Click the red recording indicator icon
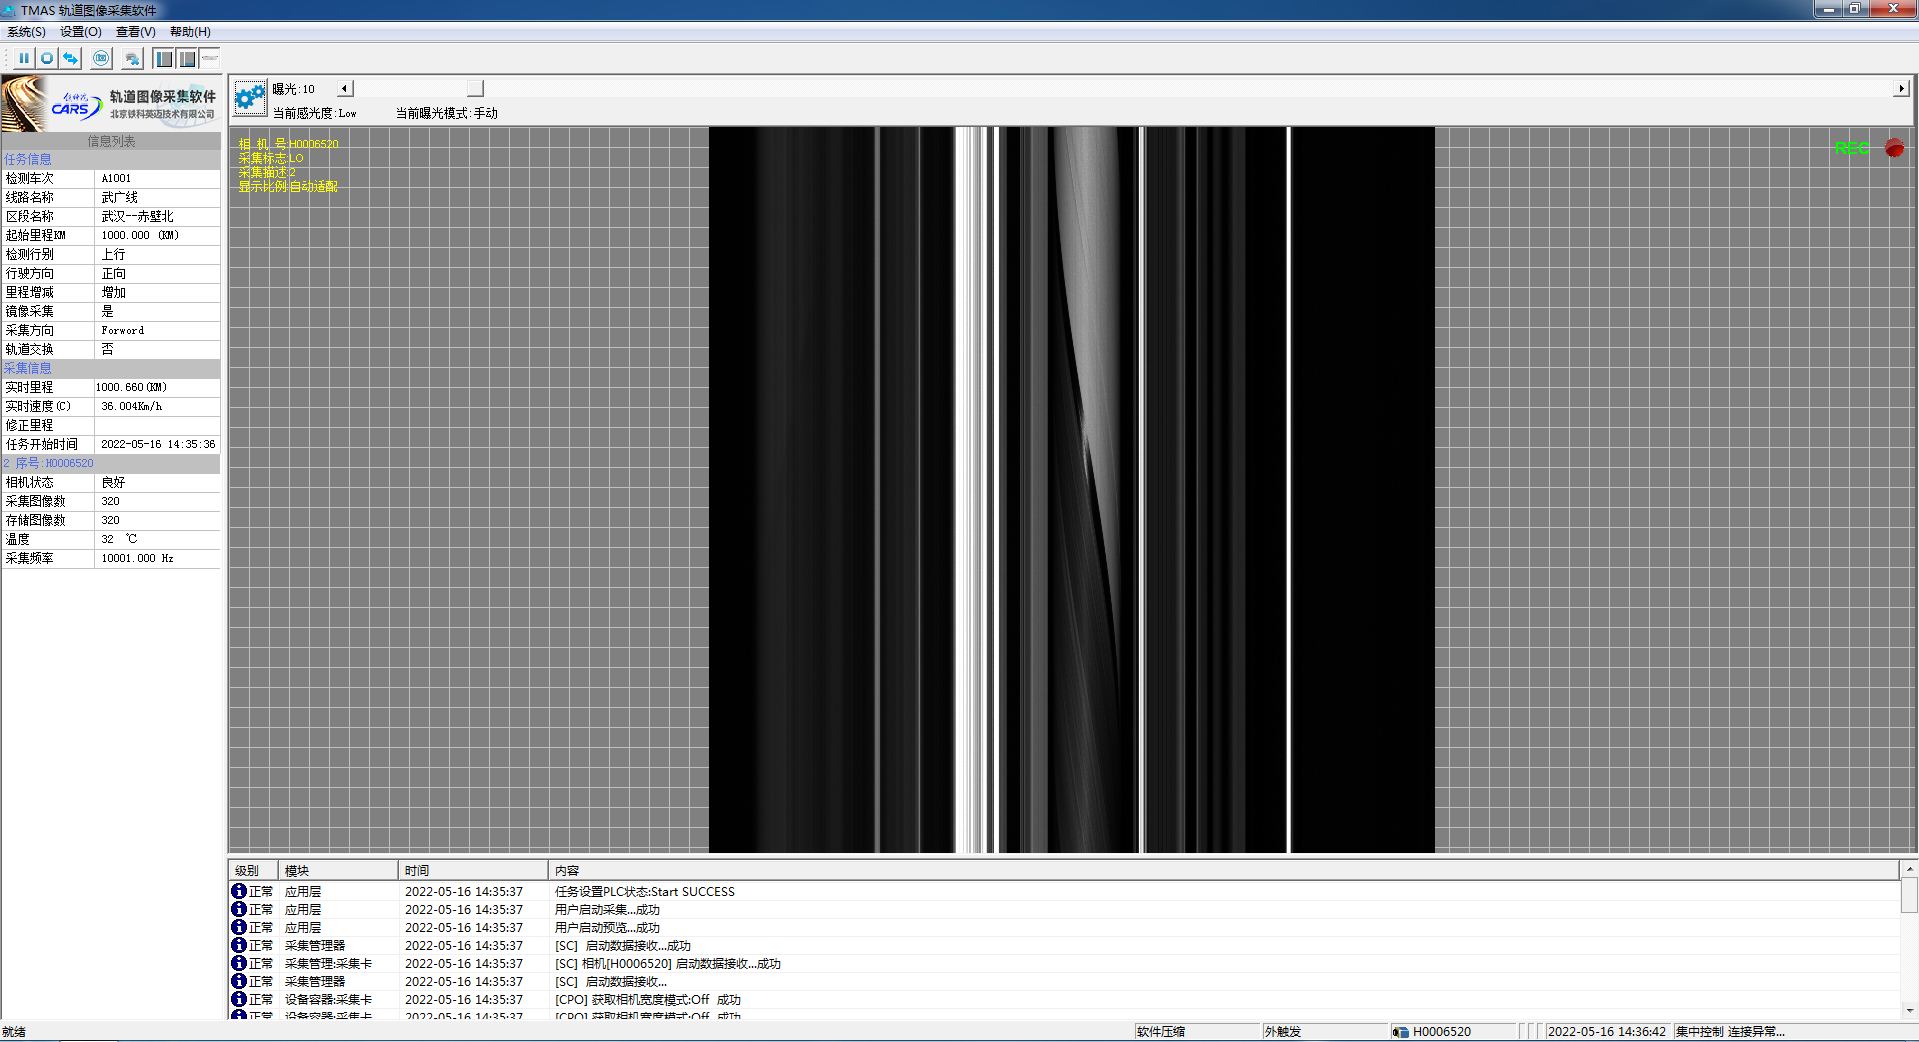 pyautogui.click(x=1894, y=148)
